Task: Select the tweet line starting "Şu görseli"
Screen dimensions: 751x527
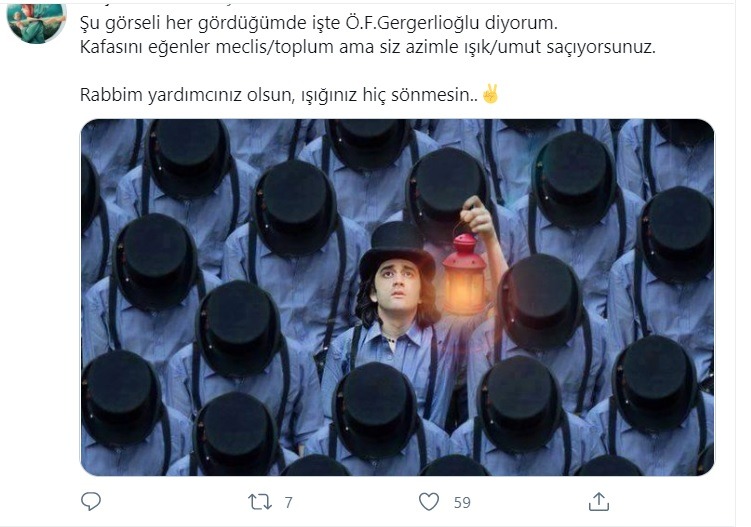Action: 319,23
